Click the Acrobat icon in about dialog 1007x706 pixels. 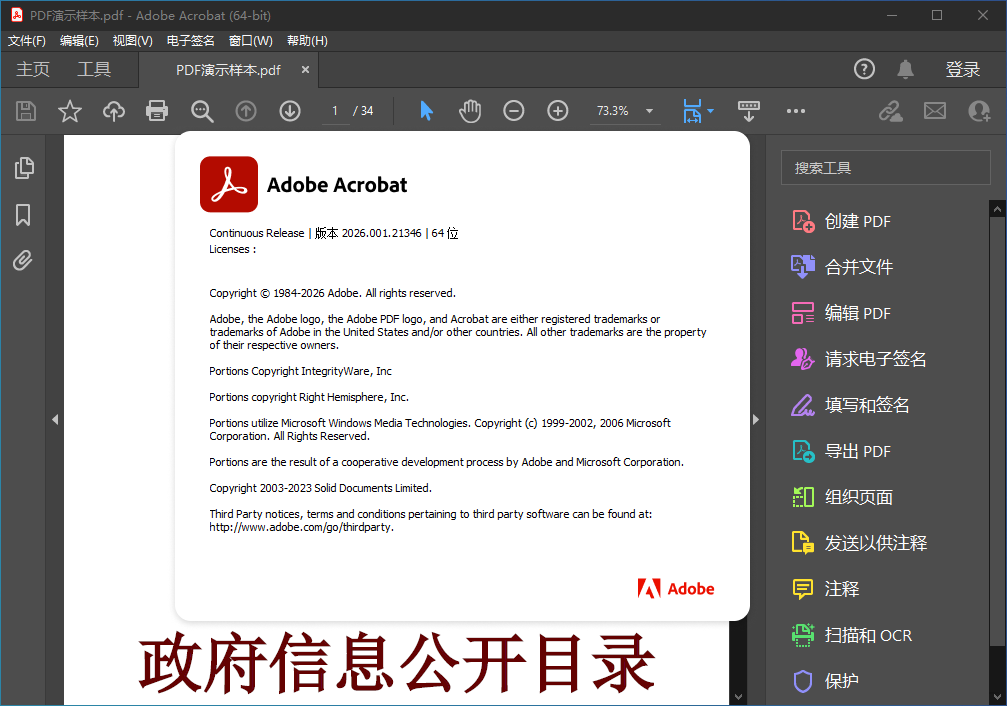click(x=229, y=184)
